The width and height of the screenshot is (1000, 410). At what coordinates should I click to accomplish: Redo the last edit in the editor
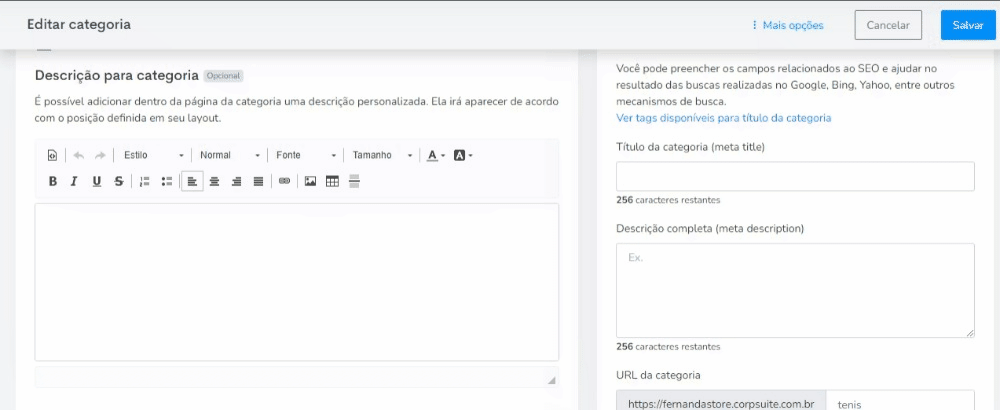click(99, 156)
